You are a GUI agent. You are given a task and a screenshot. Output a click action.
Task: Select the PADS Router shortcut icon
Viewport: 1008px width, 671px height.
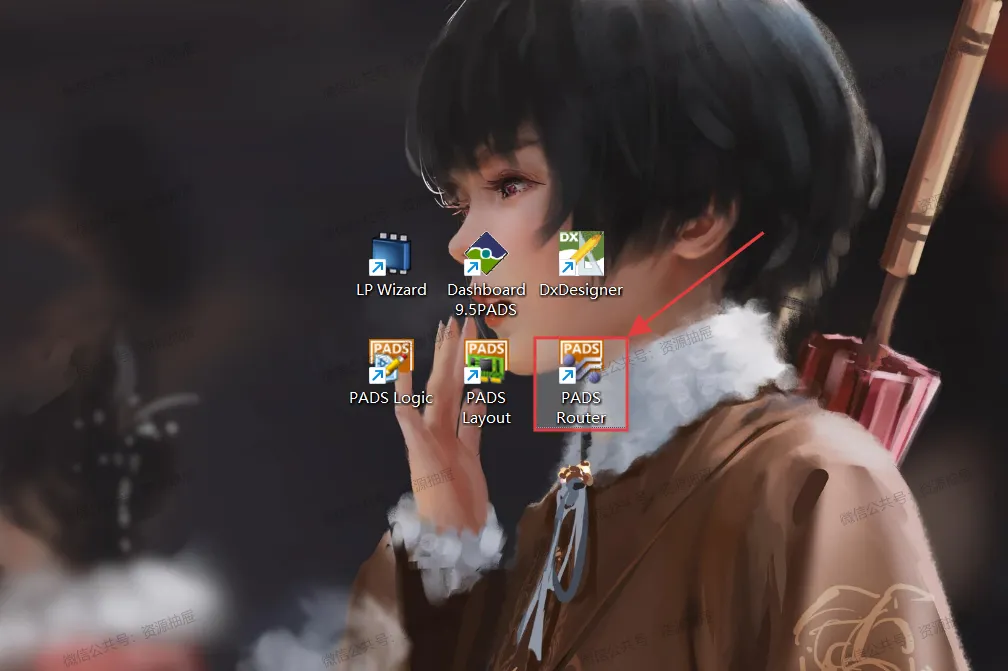tap(581, 362)
